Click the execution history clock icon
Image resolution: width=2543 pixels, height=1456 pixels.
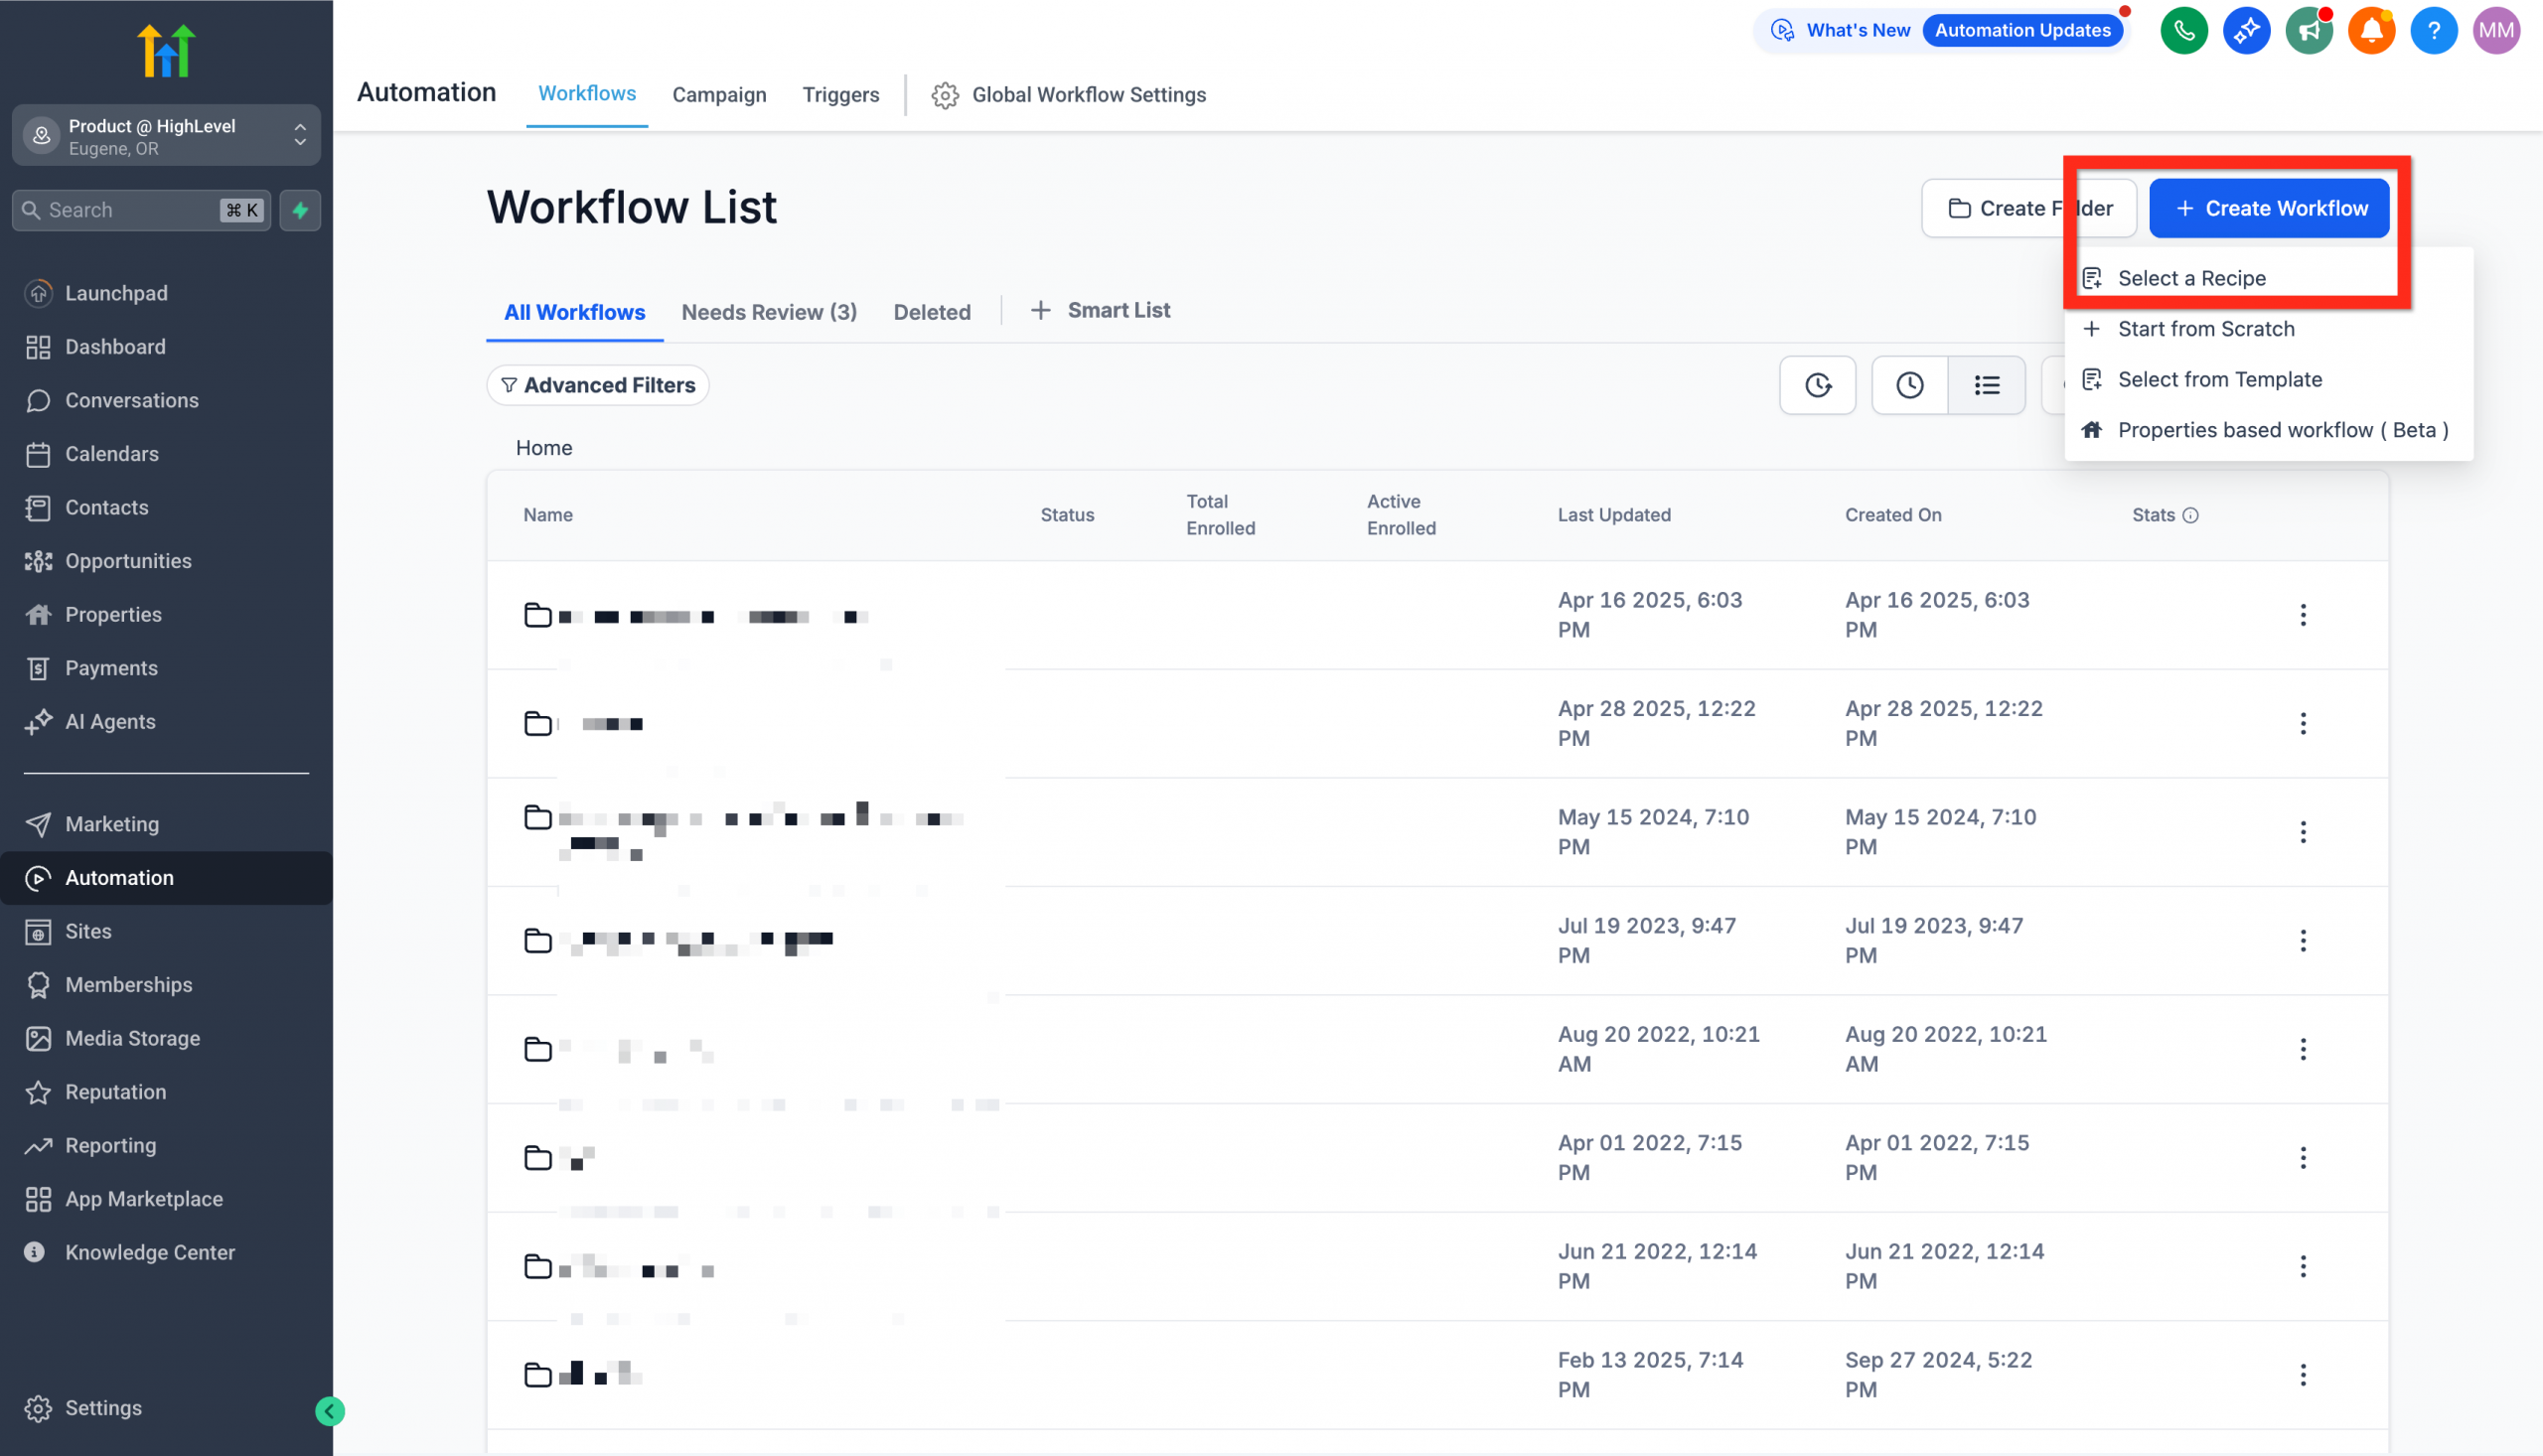tap(1909, 385)
